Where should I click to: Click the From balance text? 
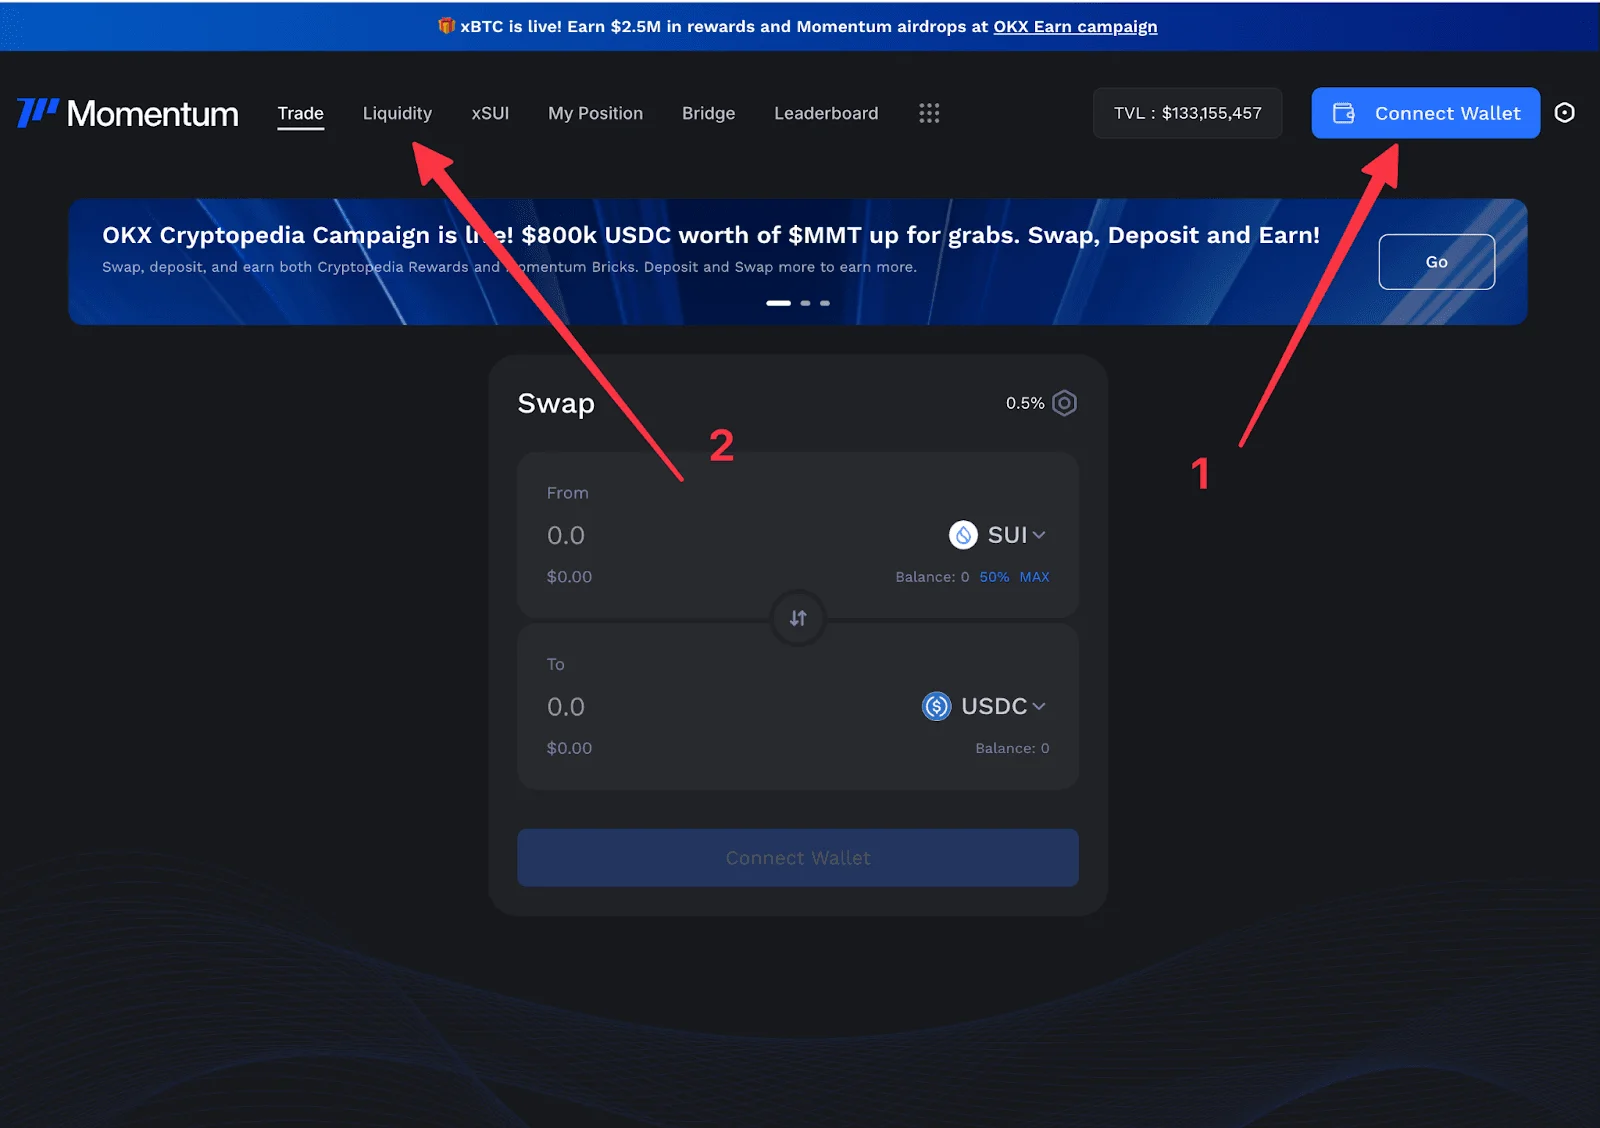(x=932, y=577)
